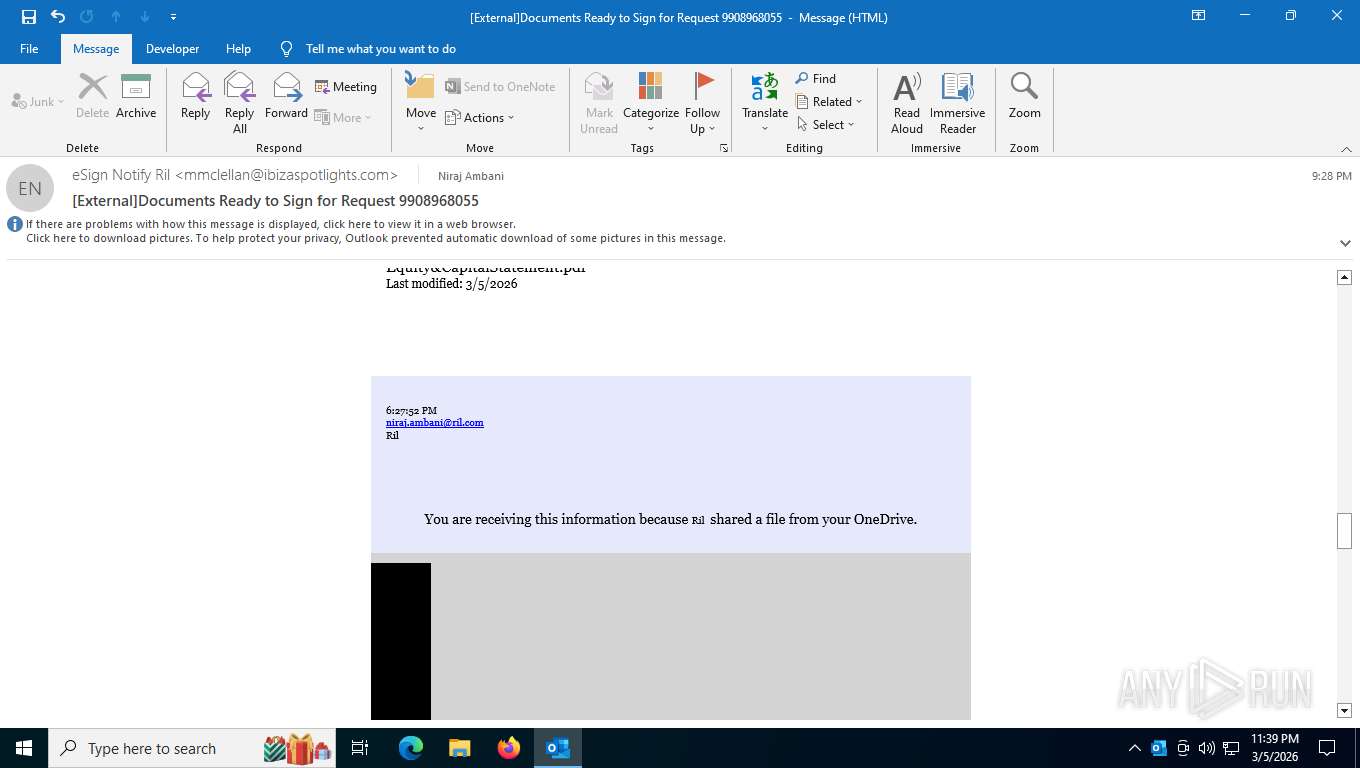1360x768 pixels.
Task: Start Read Aloud
Action: 907,102
